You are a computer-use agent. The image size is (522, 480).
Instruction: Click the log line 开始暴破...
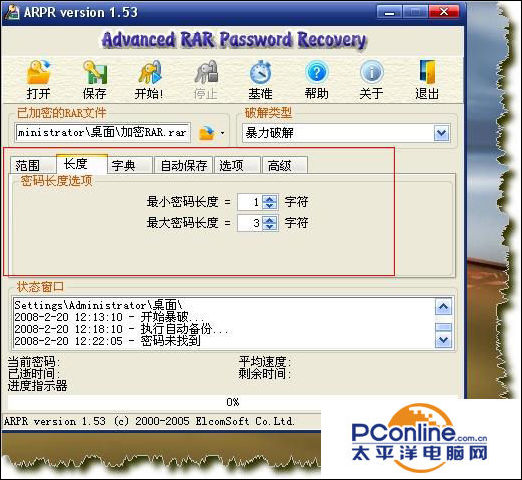click(108, 317)
